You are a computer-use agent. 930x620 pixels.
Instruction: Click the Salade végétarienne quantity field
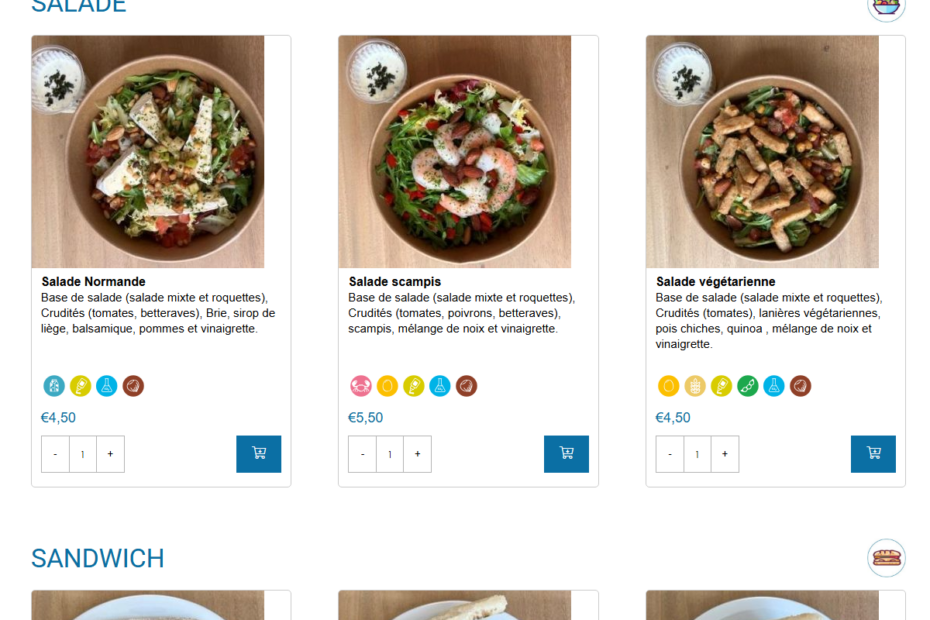(x=697, y=454)
